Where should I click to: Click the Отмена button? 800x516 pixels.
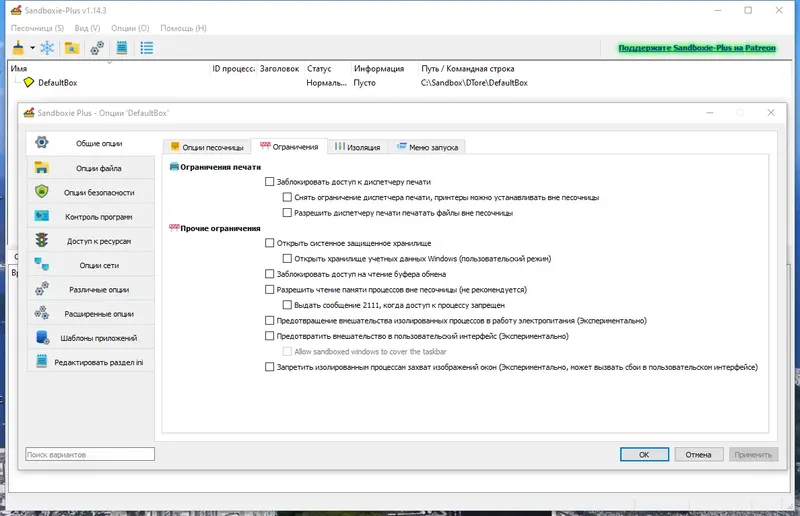click(x=698, y=454)
